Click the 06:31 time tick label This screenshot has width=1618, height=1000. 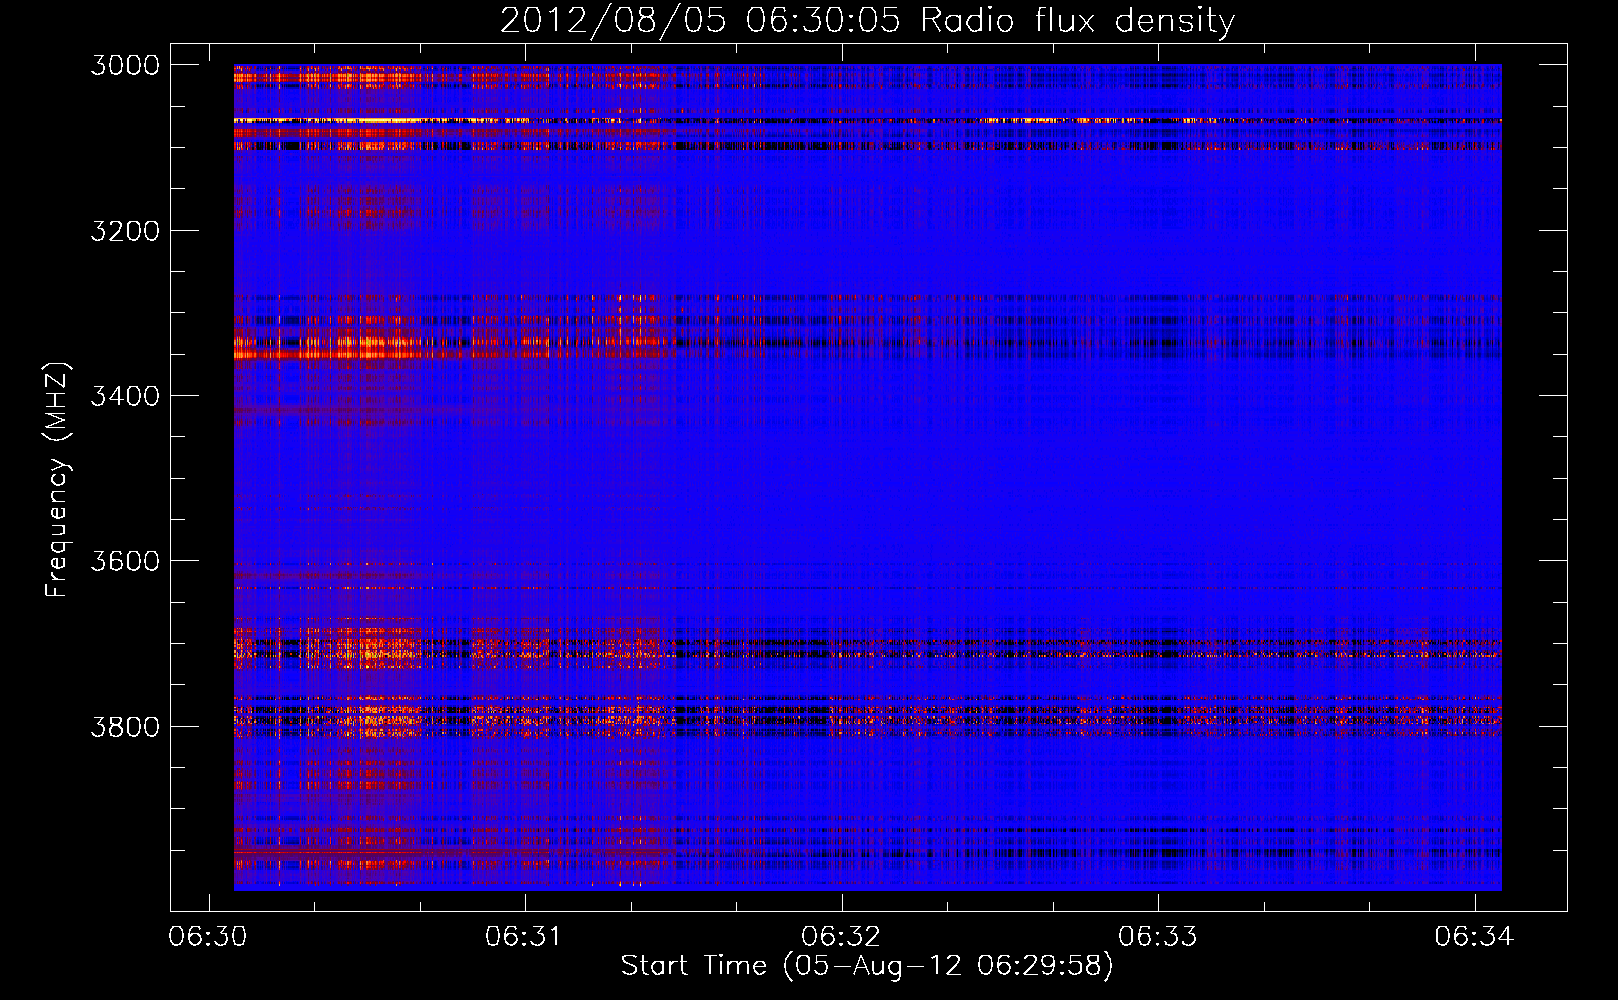click(x=524, y=937)
